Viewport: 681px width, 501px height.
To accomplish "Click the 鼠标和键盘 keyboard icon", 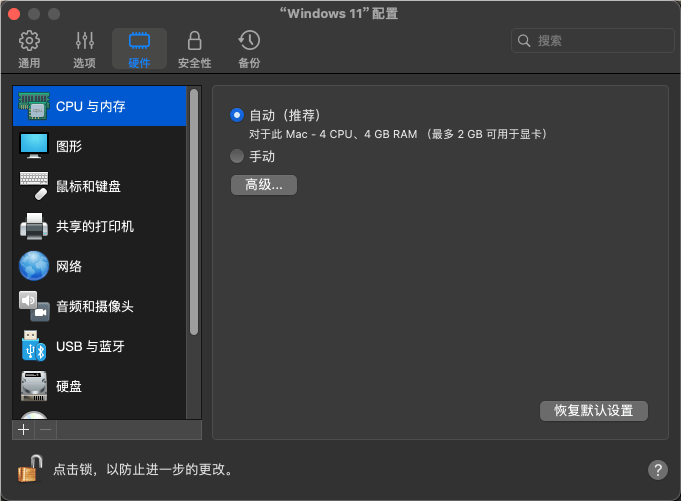I will click(x=34, y=186).
